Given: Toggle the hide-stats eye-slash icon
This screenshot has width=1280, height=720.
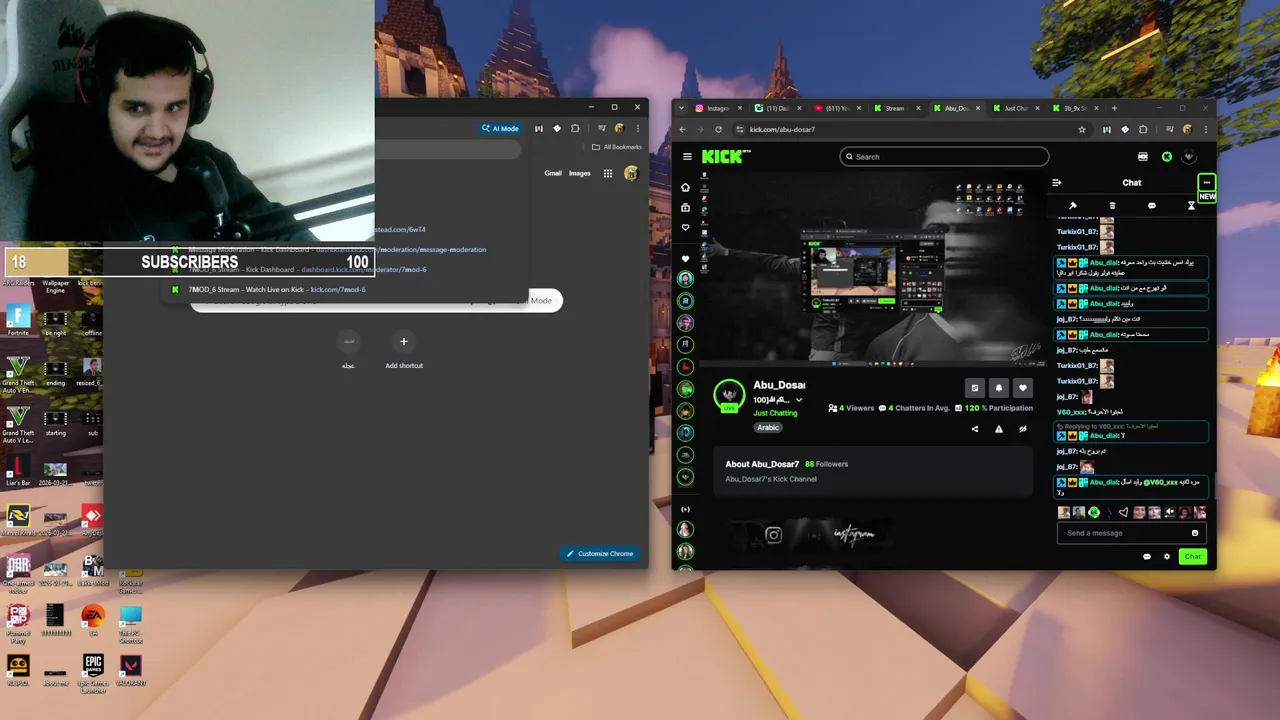Looking at the screenshot, I should [1022, 429].
